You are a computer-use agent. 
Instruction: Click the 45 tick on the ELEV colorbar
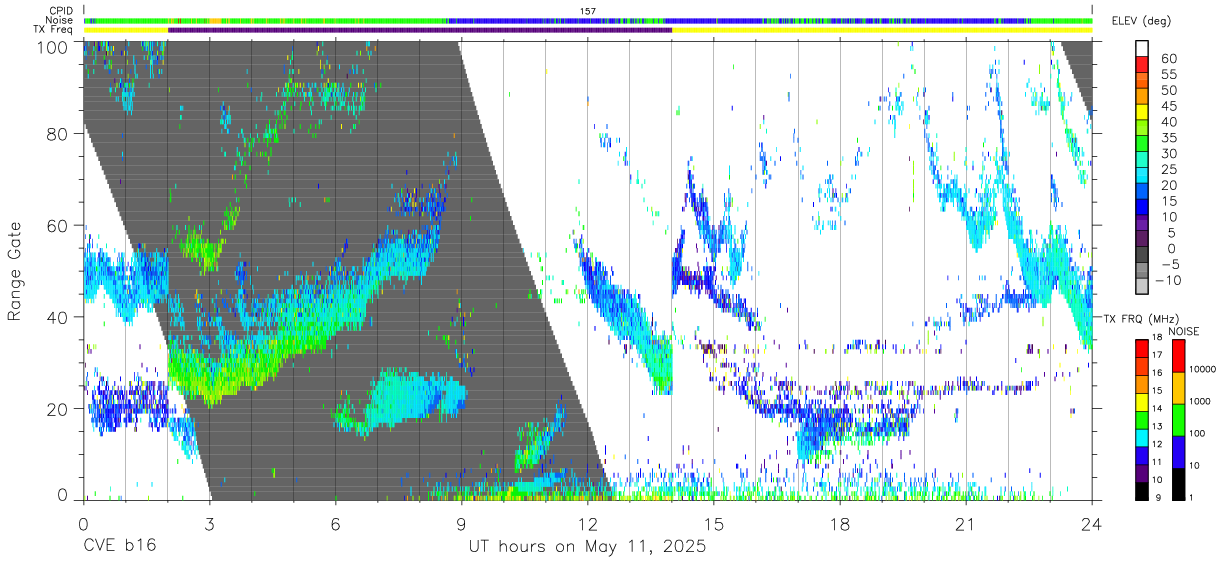coord(1168,106)
